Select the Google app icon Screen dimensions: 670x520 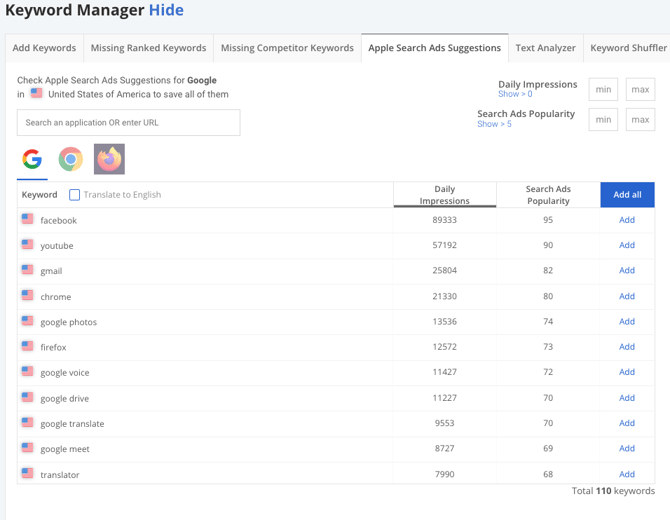32,160
